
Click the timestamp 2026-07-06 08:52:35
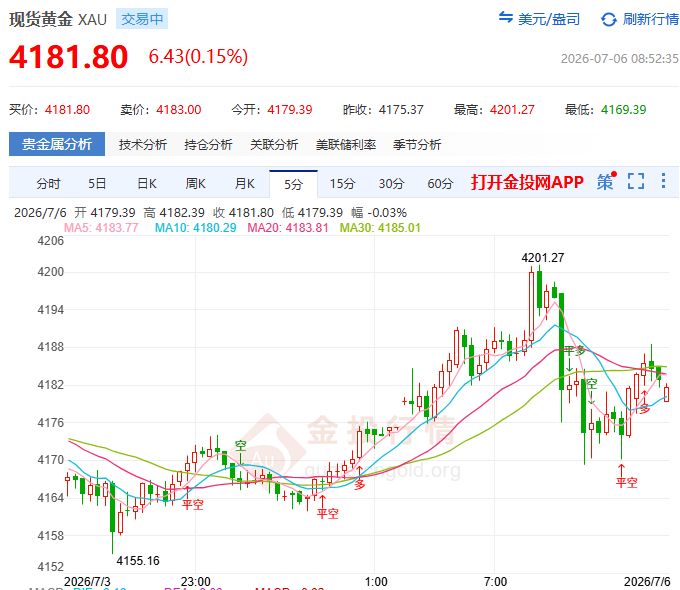(620, 59)
